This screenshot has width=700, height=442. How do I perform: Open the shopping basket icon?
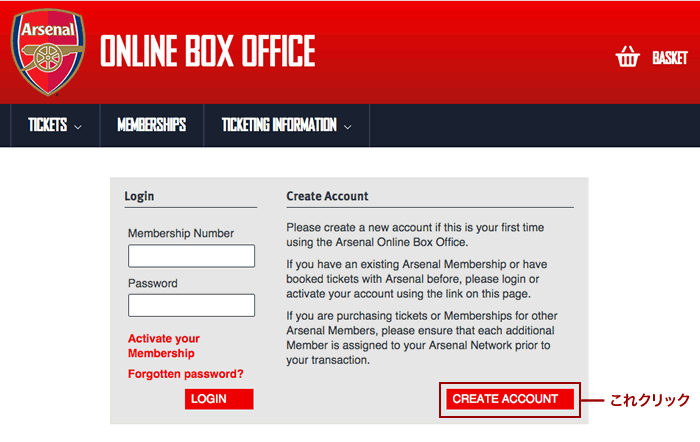(627, 57)
